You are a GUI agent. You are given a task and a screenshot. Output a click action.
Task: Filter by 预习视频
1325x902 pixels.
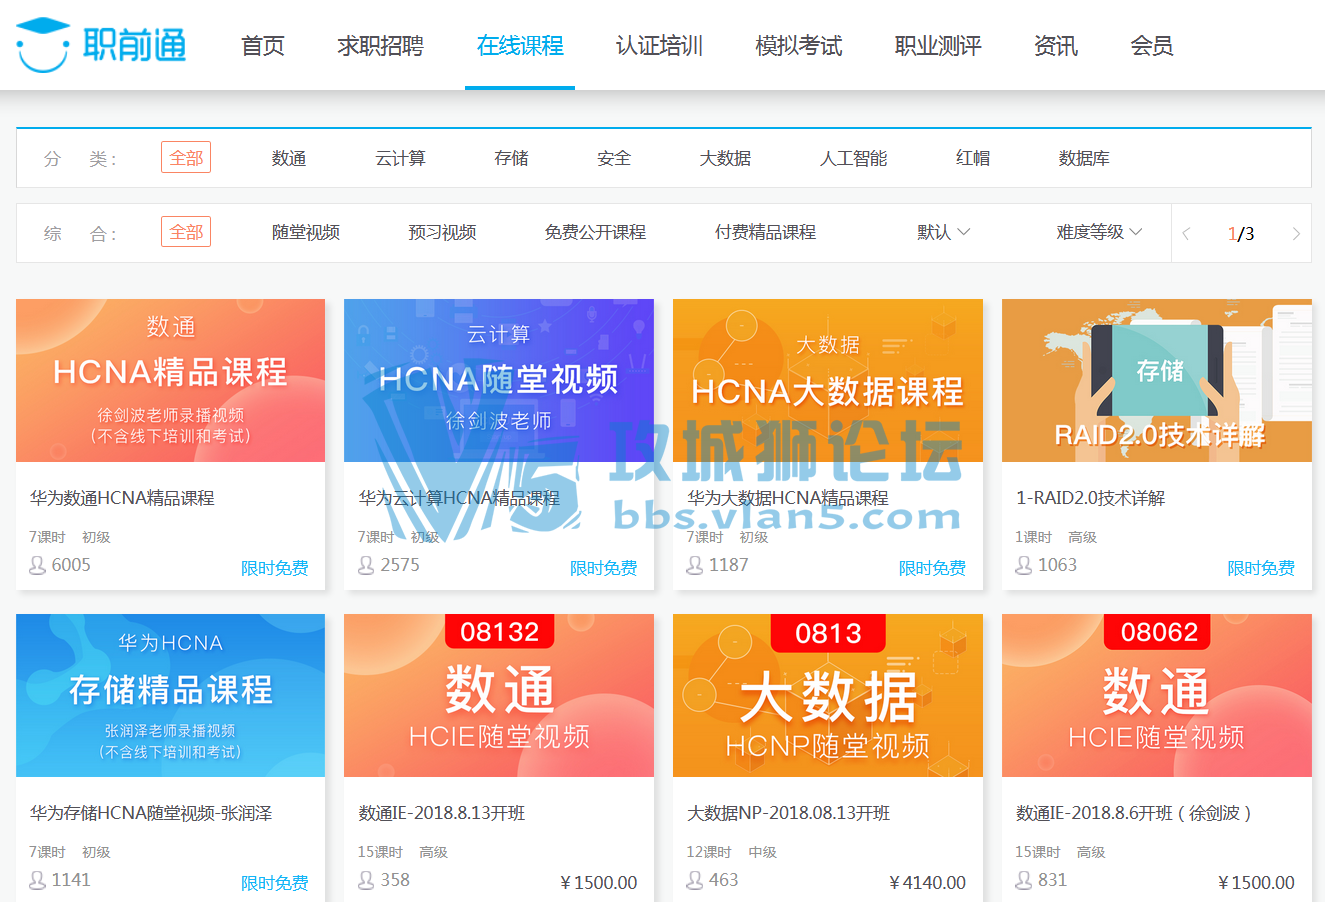tap(442, 232)
